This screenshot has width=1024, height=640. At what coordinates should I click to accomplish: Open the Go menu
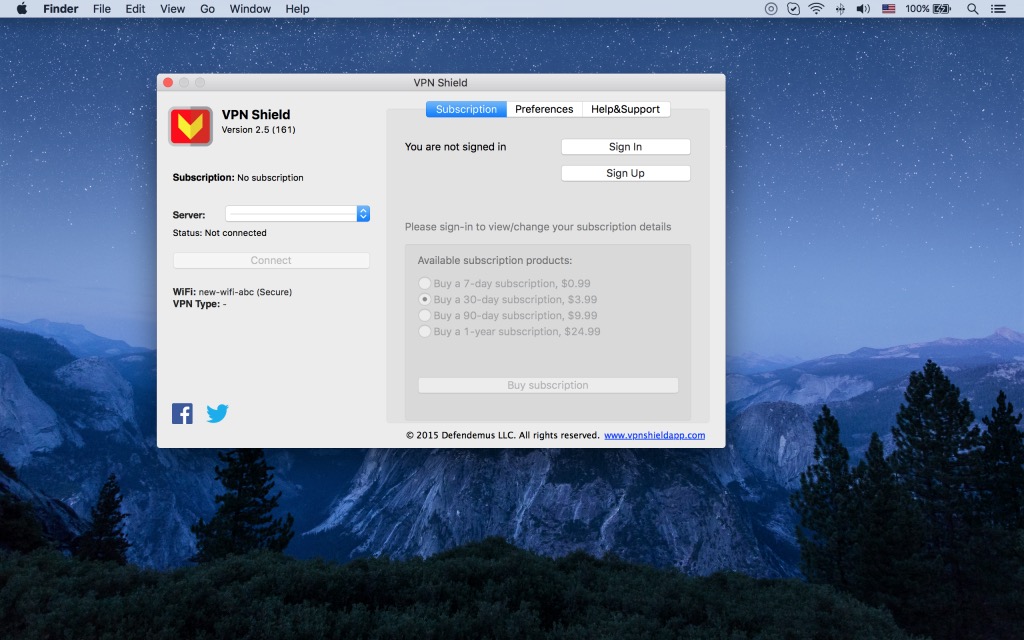click(207, 8)
